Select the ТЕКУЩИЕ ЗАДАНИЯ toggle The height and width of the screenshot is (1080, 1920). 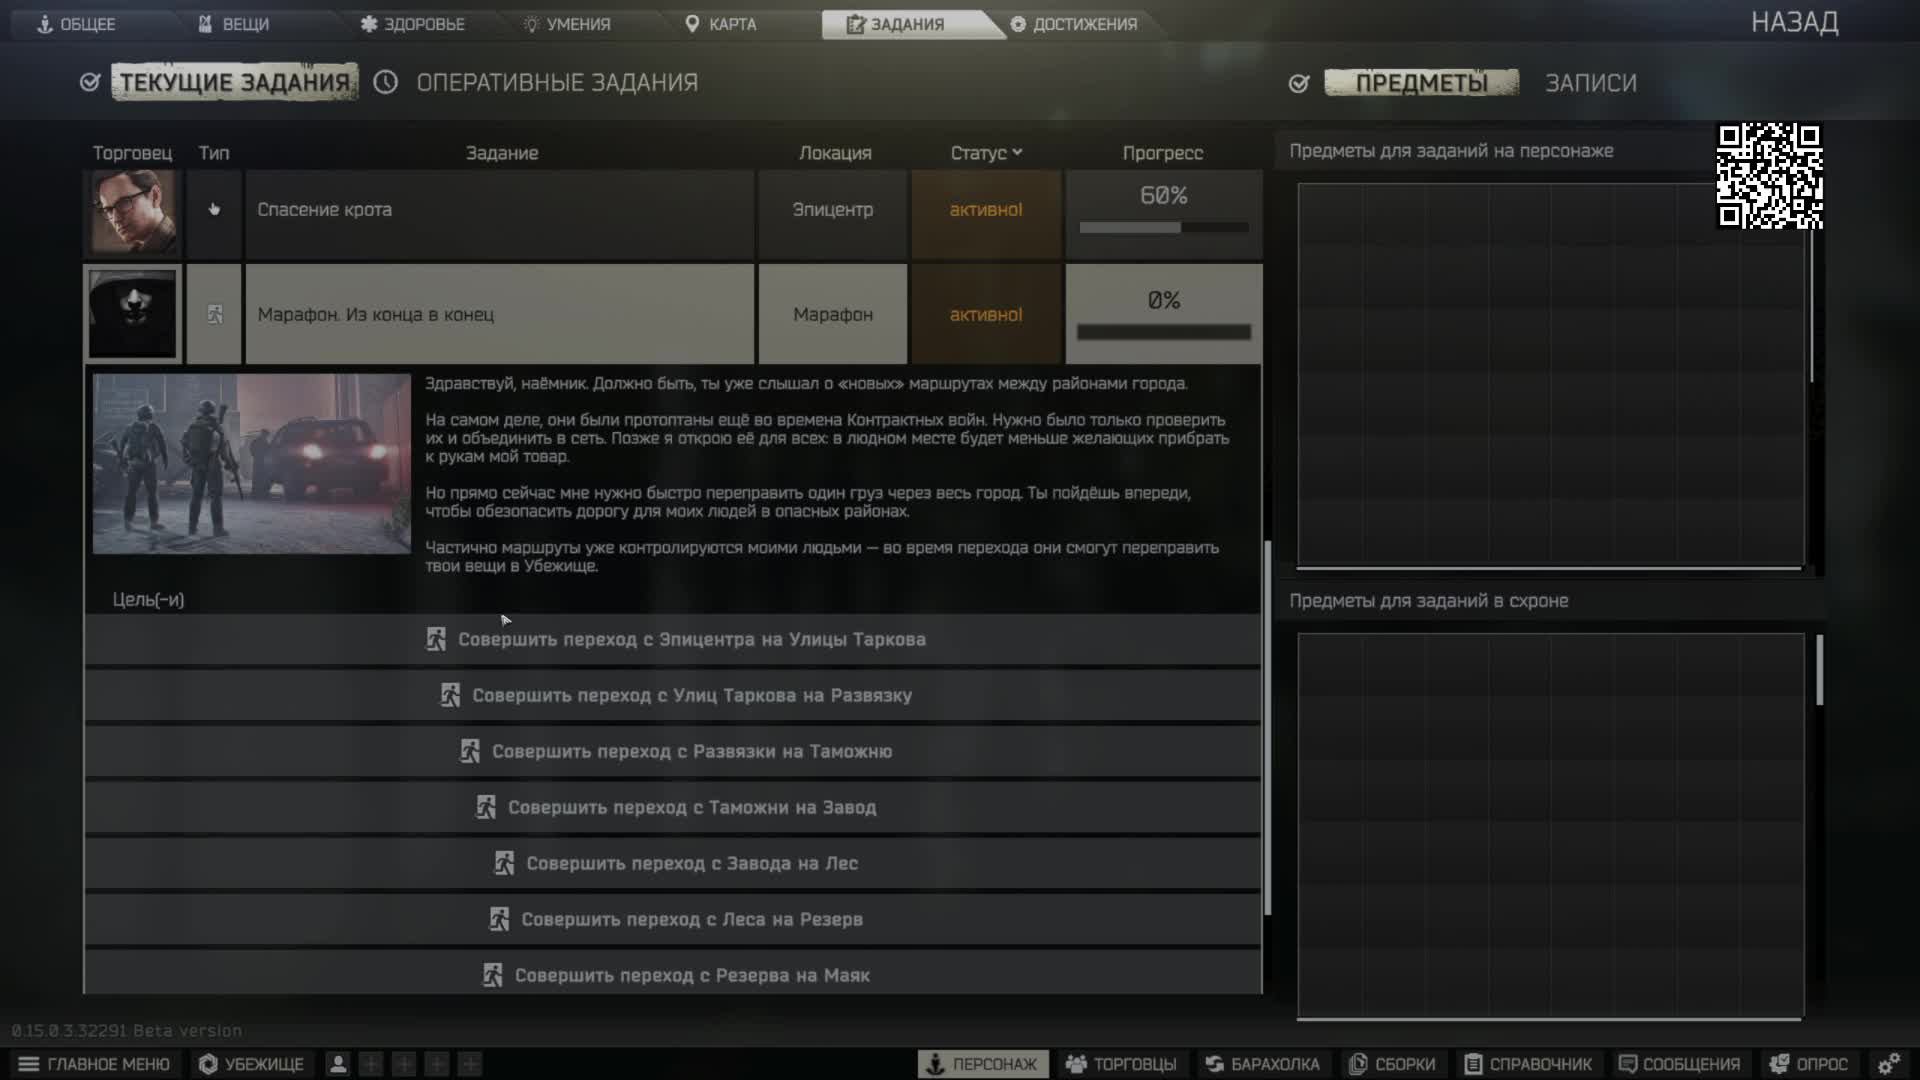click(234, 82)
